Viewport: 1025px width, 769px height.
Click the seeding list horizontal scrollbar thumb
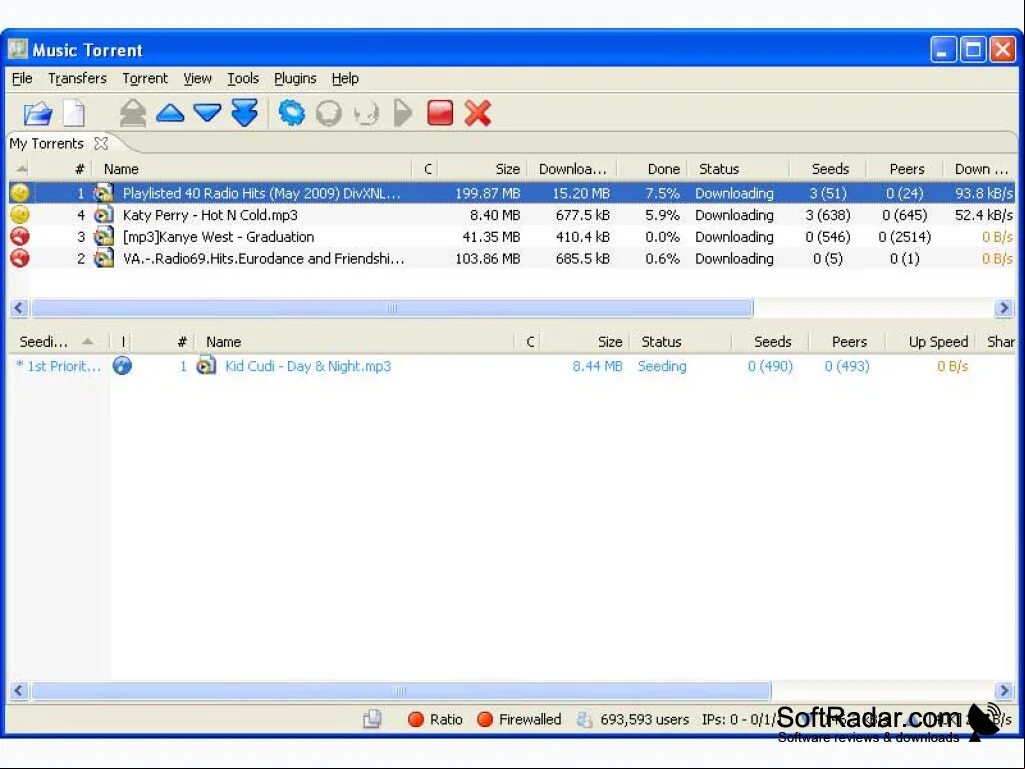[x=401, y=690]
